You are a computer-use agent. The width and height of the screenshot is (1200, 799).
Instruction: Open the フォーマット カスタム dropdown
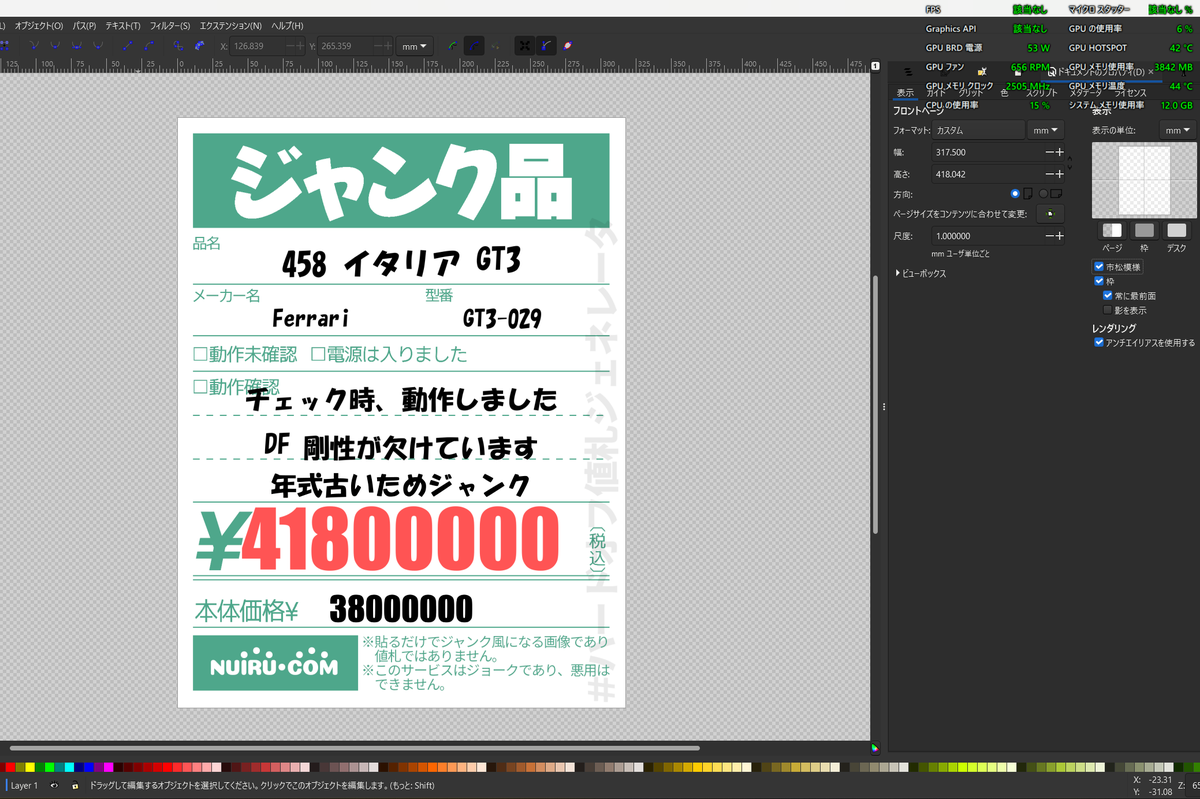click(x=978, y=130)
